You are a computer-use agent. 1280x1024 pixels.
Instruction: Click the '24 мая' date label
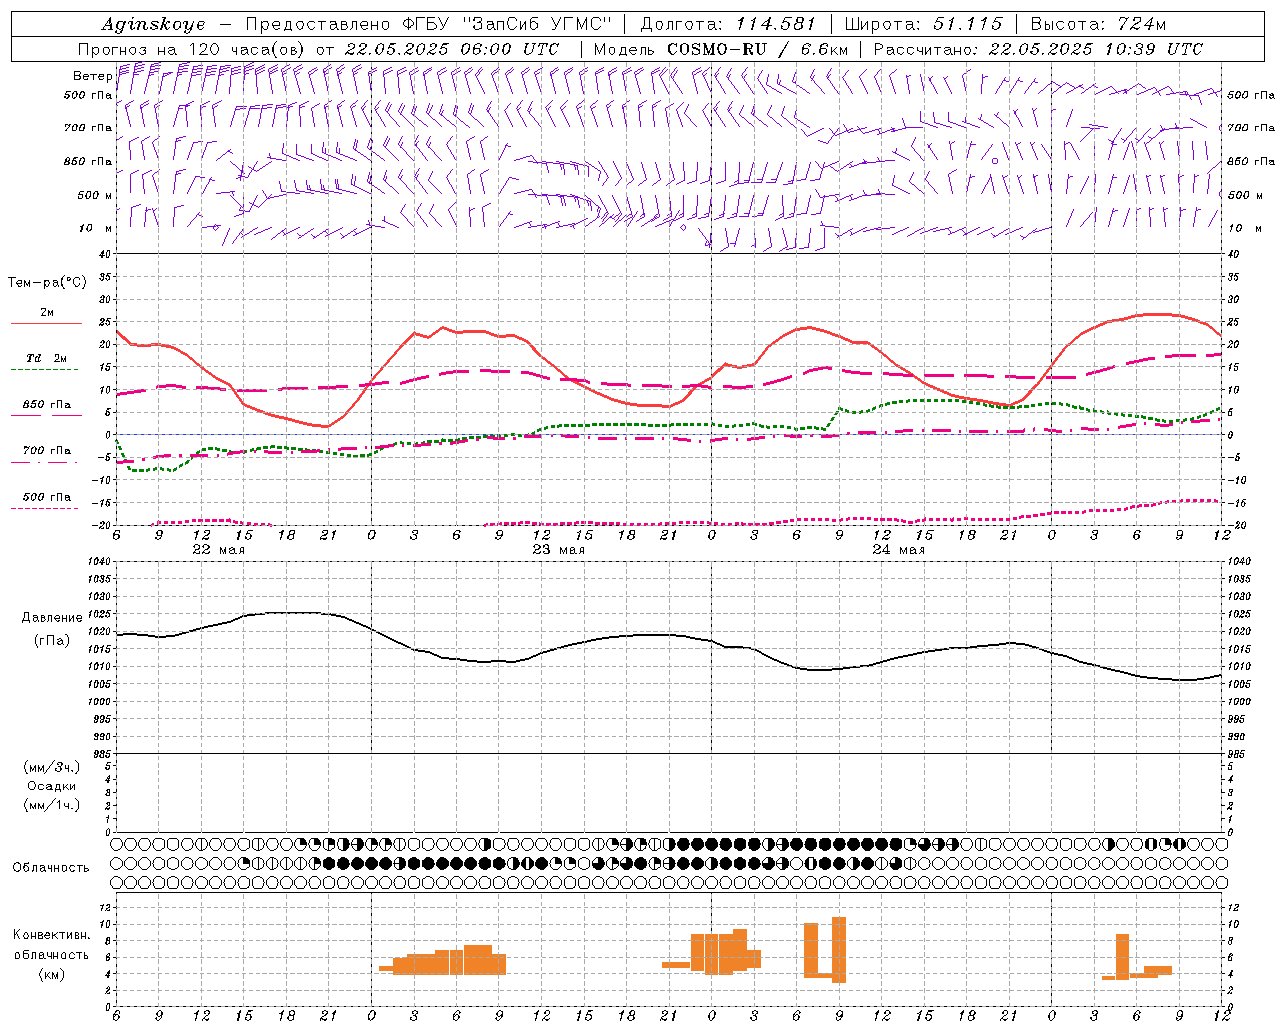pos(898,549)
